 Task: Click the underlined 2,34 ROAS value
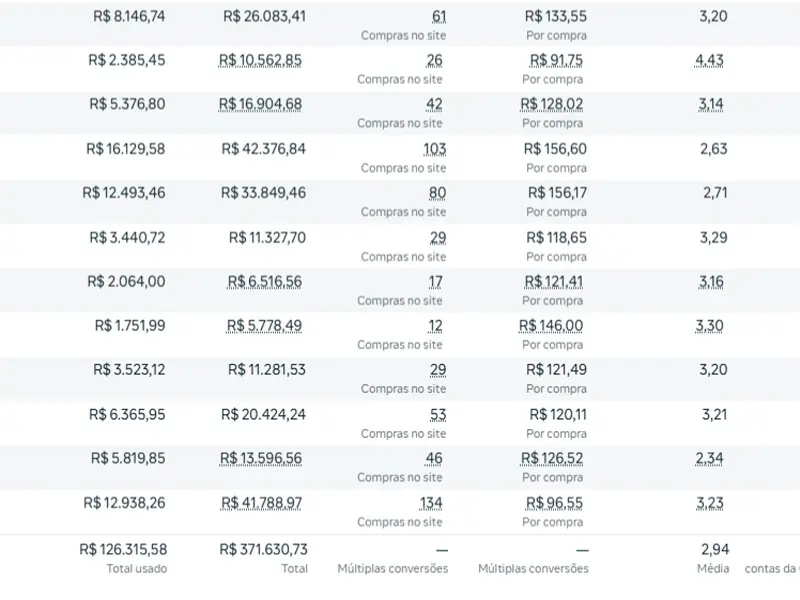coord(710,459)
